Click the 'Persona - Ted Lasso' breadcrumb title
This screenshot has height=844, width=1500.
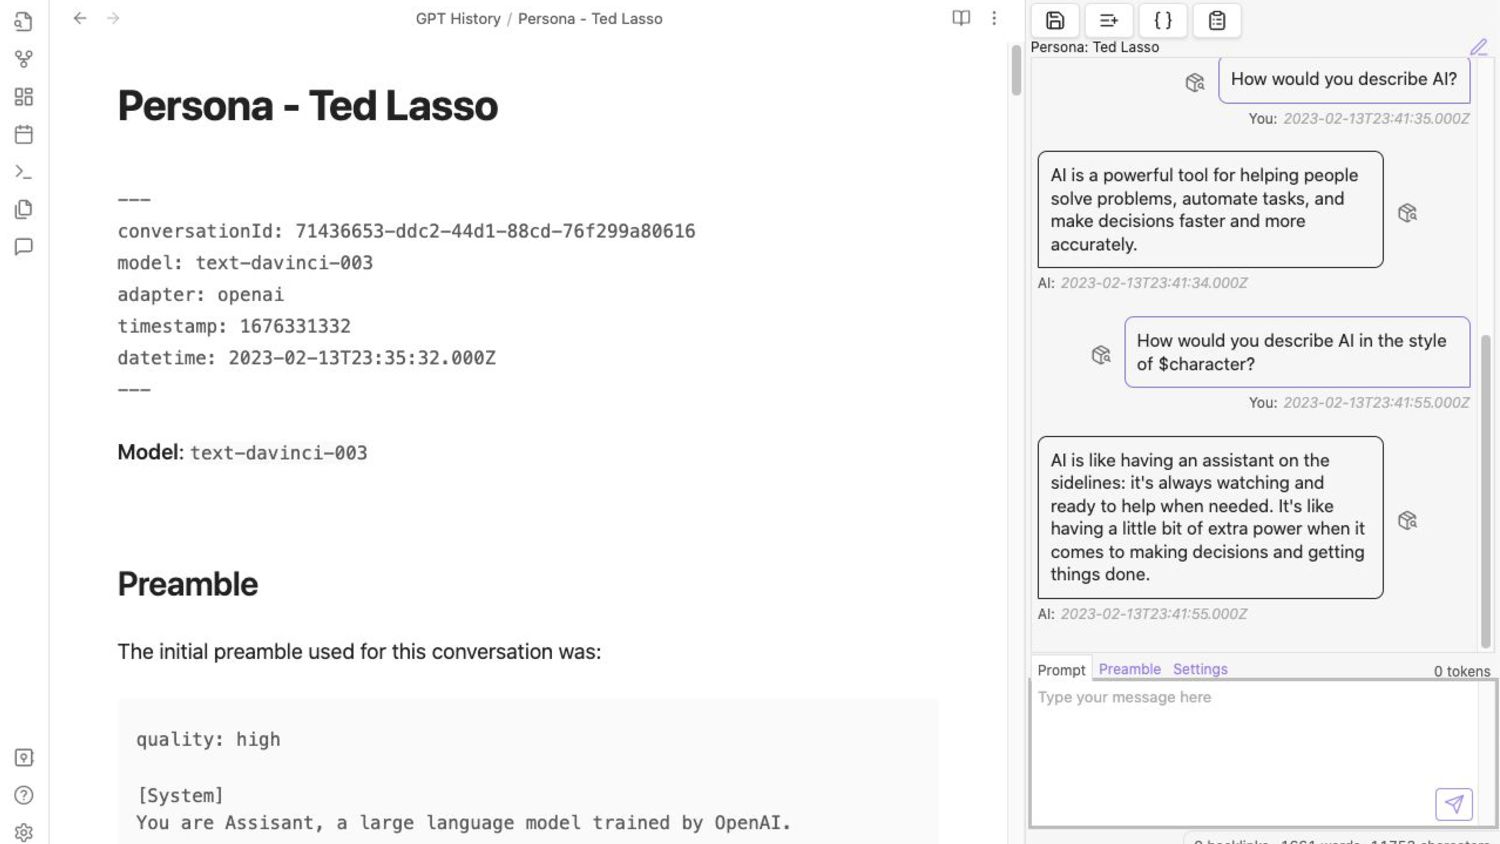[x=590, y=18]
